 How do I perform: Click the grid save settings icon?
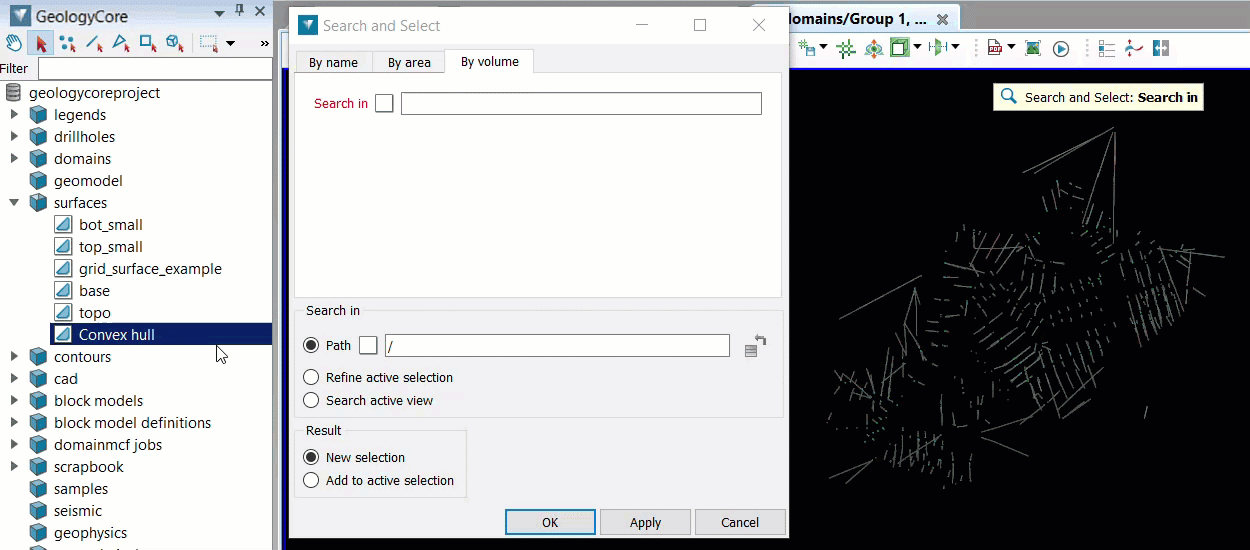809,47
